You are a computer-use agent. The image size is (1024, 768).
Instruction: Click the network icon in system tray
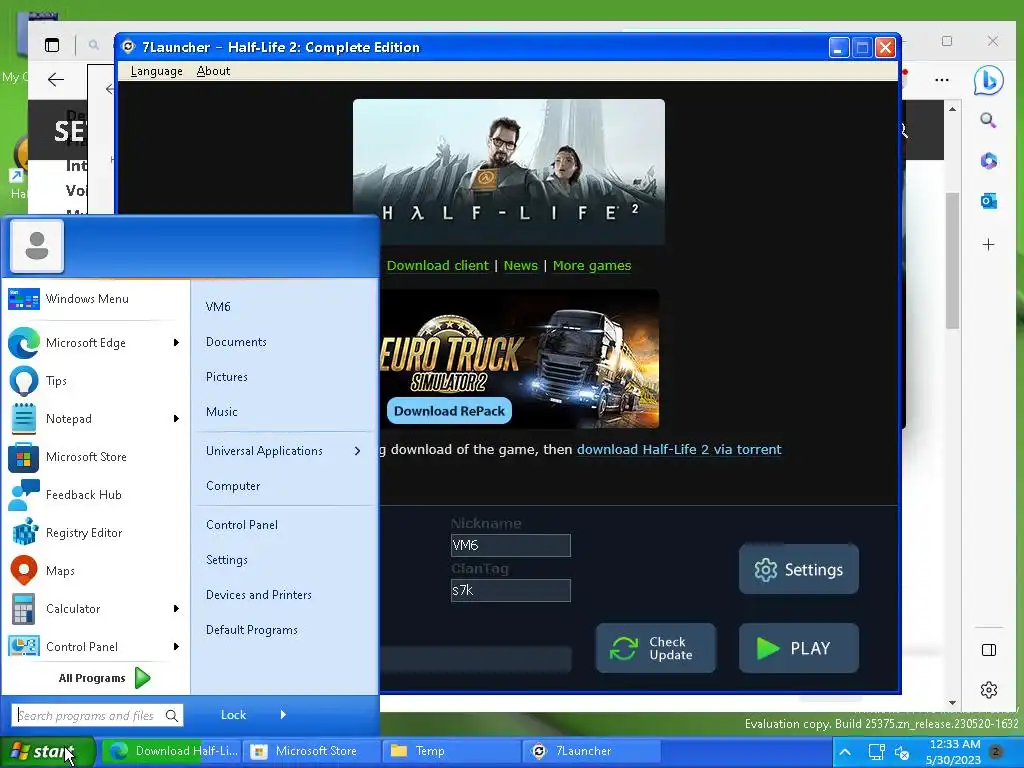(x=876, y=752)
